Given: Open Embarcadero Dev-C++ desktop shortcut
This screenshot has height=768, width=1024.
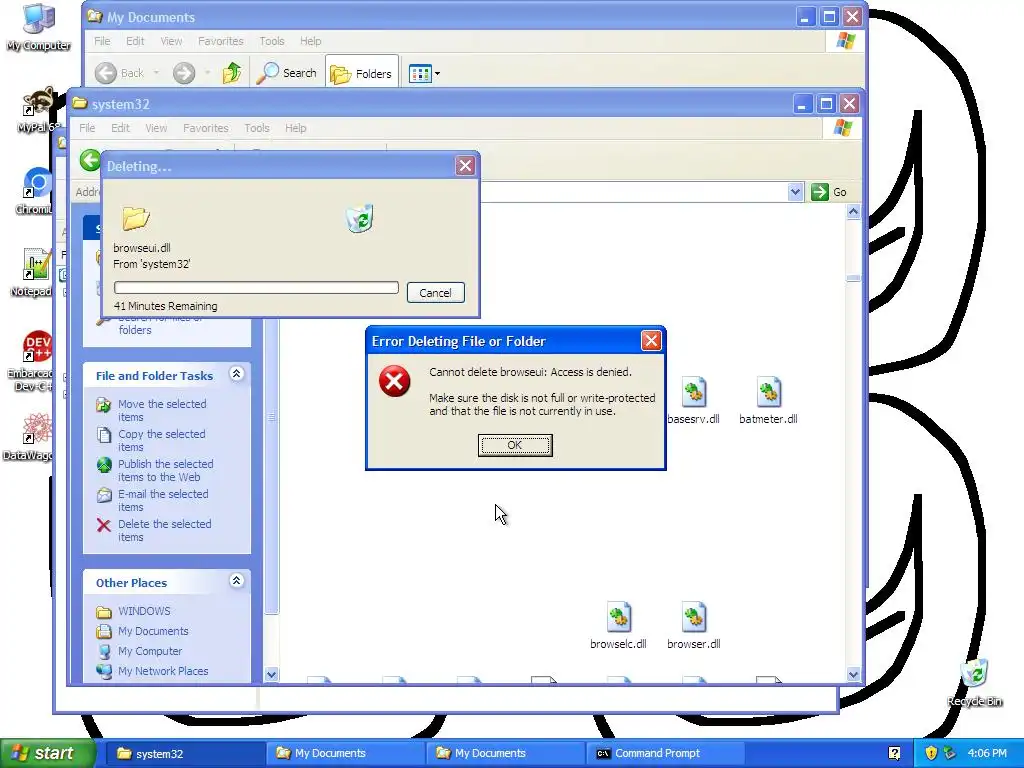Looking at the screenshot, I should [x=33, y=361].
